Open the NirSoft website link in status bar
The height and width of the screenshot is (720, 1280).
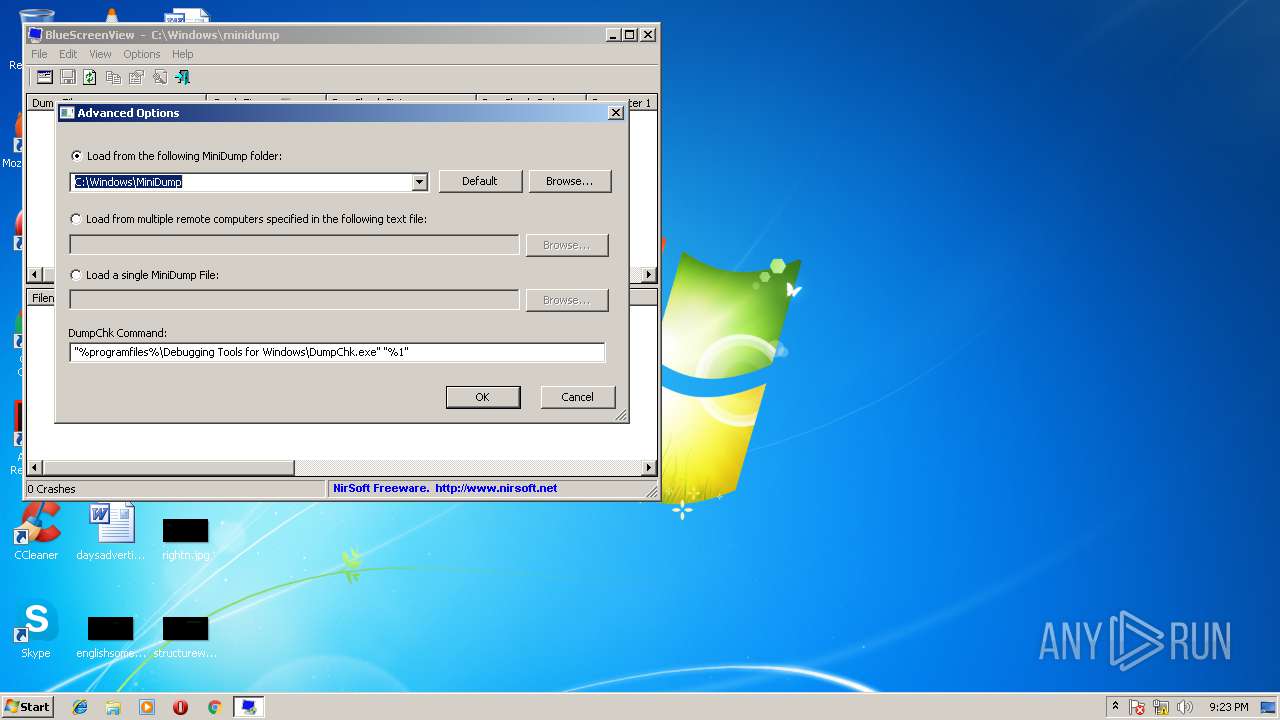[496, 488]
